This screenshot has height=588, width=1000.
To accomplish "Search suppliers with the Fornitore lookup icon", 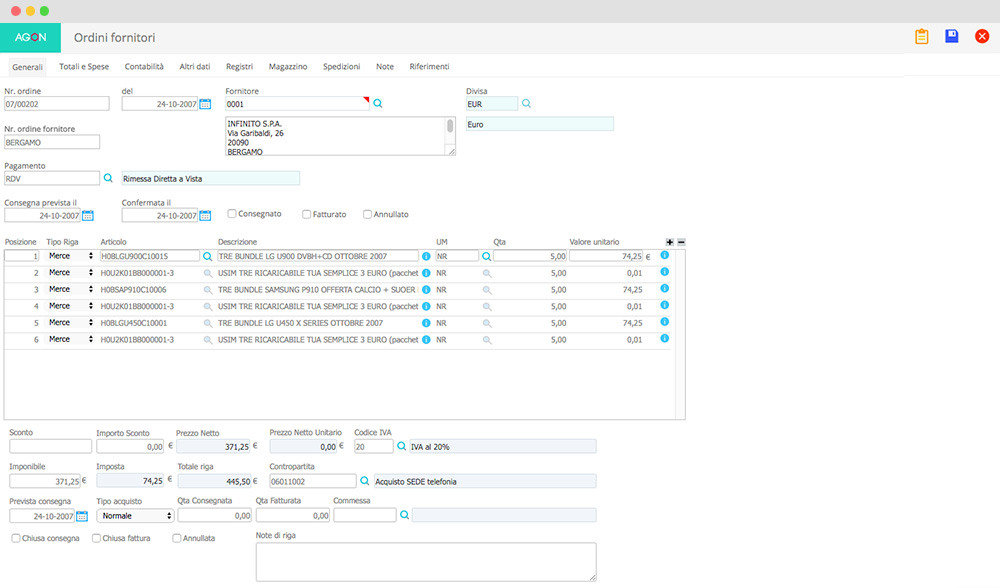I will coord(378,103).
